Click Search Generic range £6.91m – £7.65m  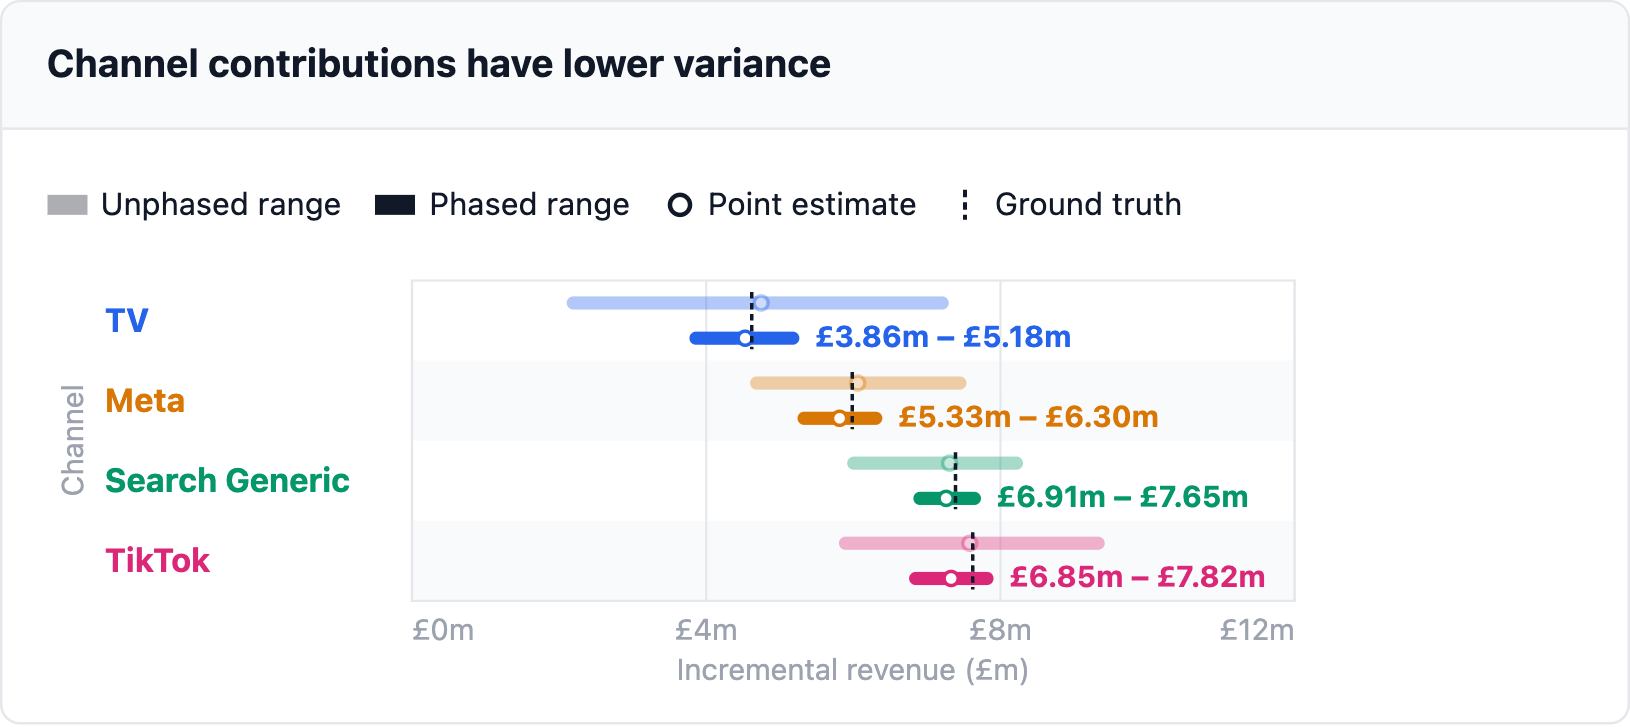coord(1122,497)
